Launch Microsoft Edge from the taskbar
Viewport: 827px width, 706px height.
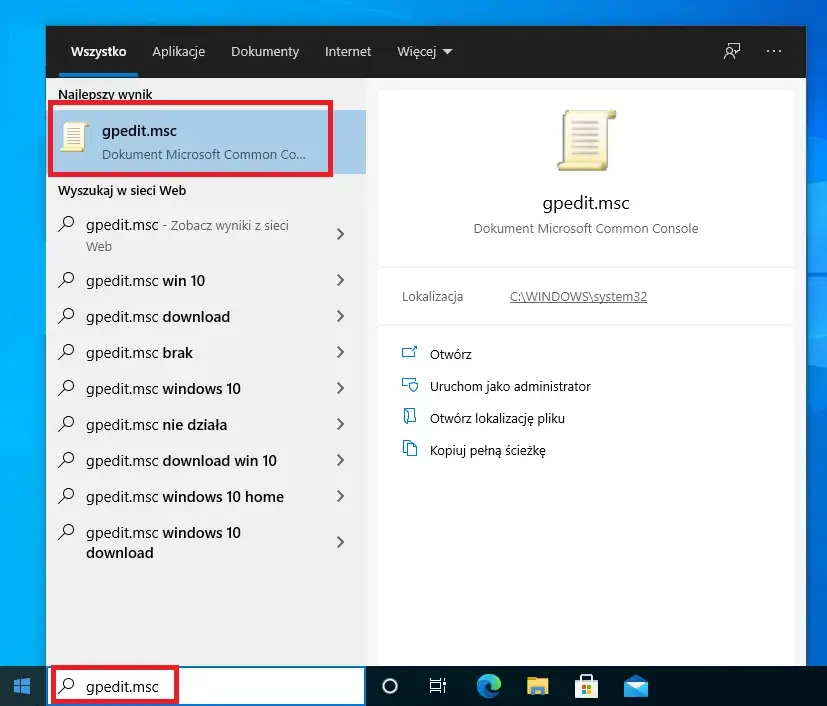point(489,686)
